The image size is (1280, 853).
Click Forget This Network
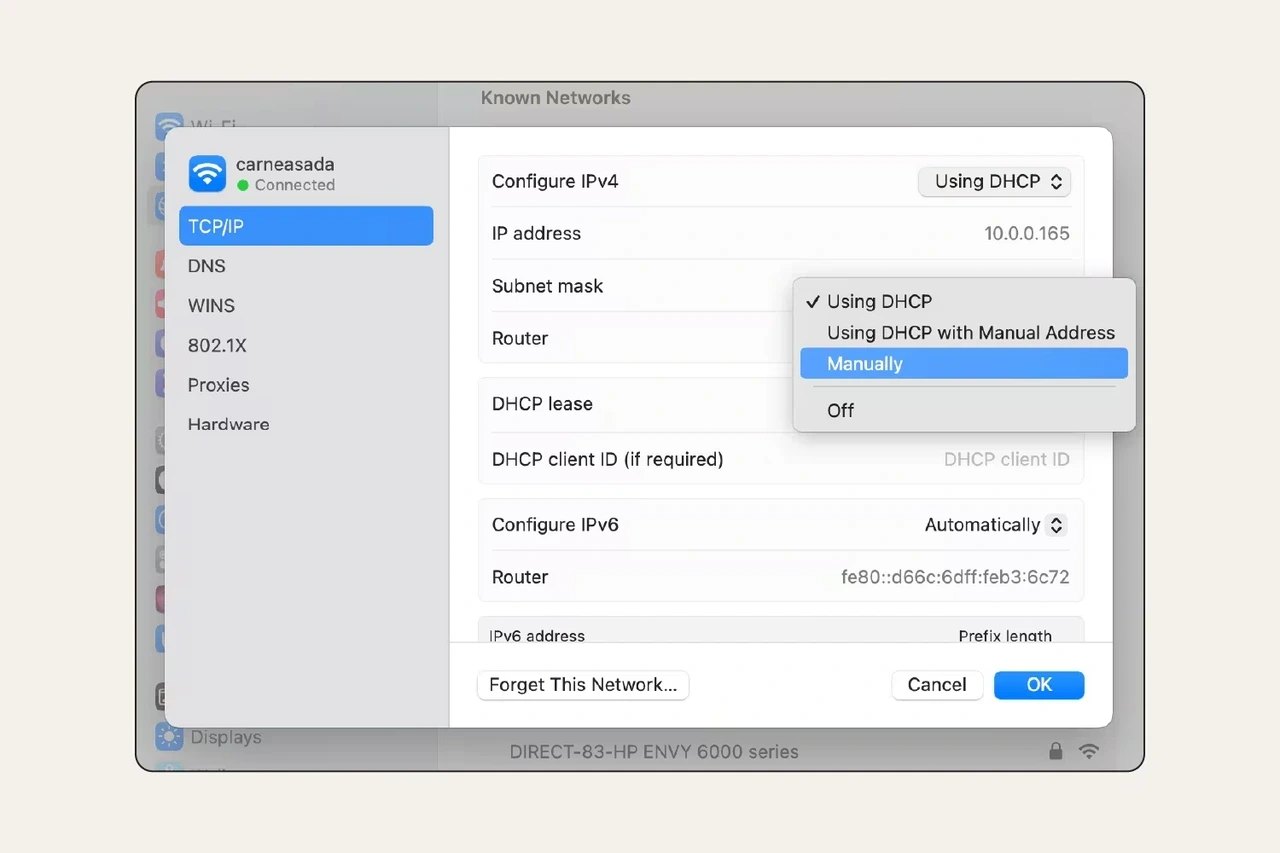582,685
